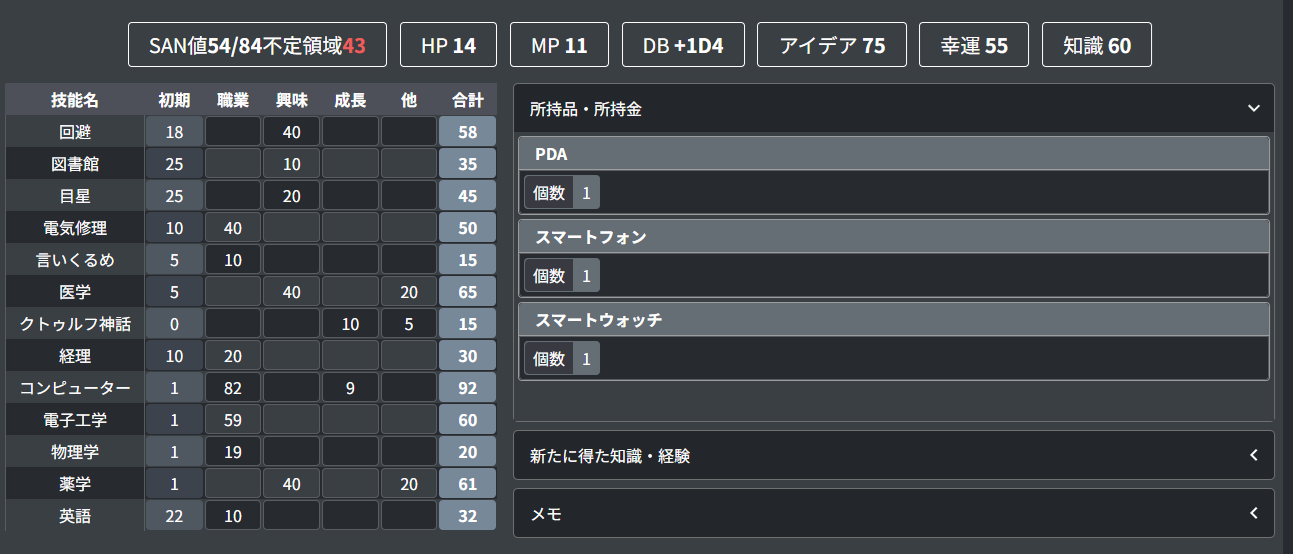1293x554 pixels.
Task: Click the スマートフォン item name field
Action: (x=893, y=237)
